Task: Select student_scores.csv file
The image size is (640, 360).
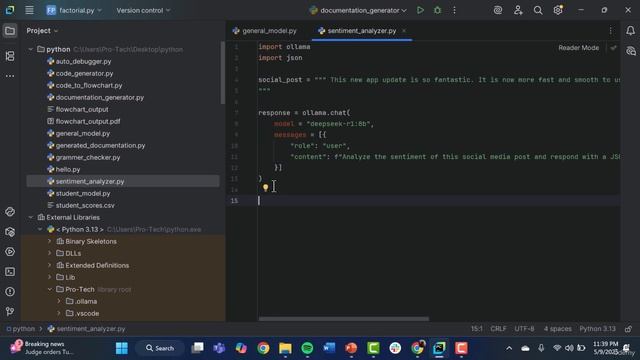Action: coord(85,205)
